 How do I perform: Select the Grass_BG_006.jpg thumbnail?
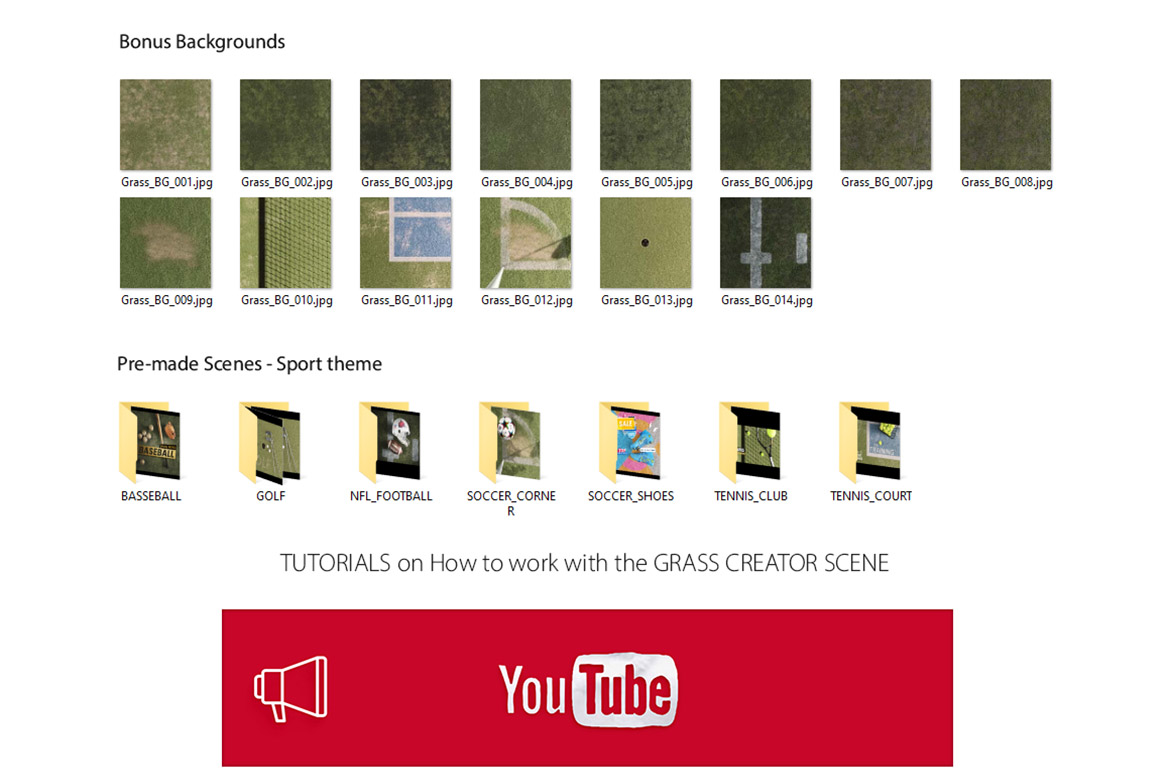pos(766,125)
